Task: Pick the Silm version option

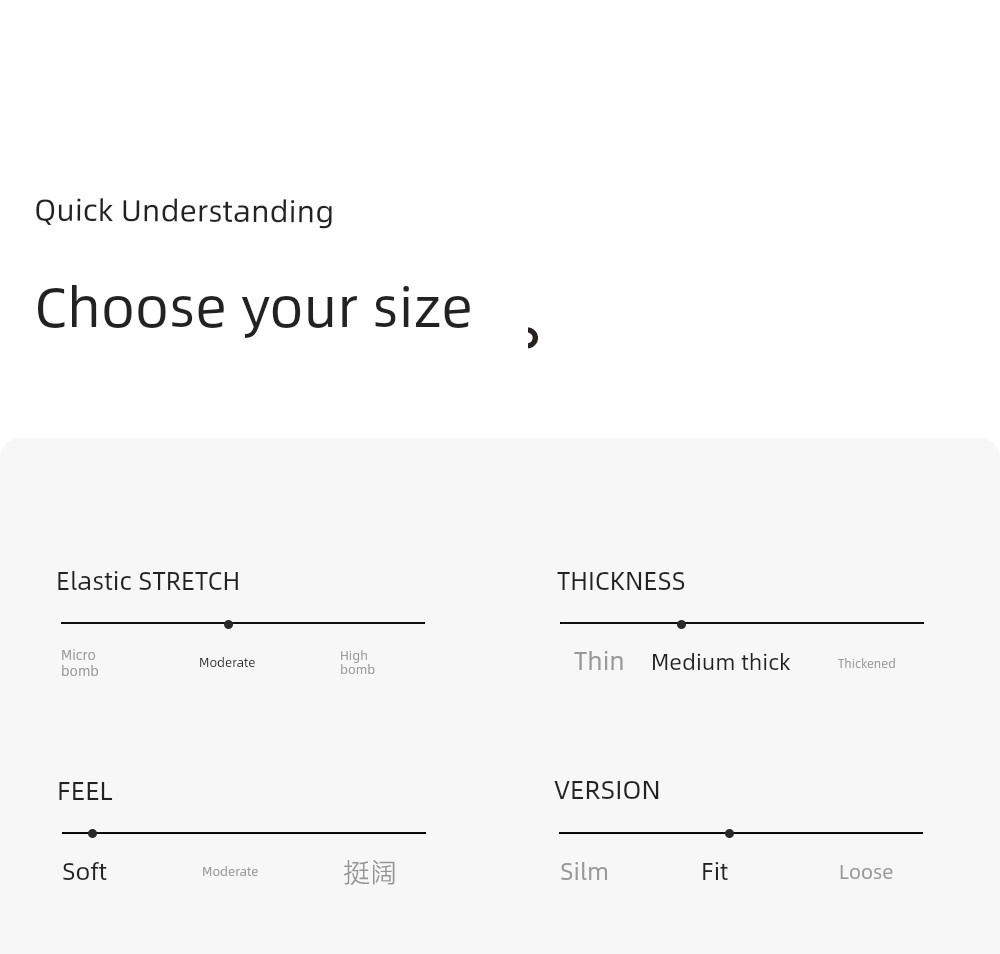Action: pos(584,872)
